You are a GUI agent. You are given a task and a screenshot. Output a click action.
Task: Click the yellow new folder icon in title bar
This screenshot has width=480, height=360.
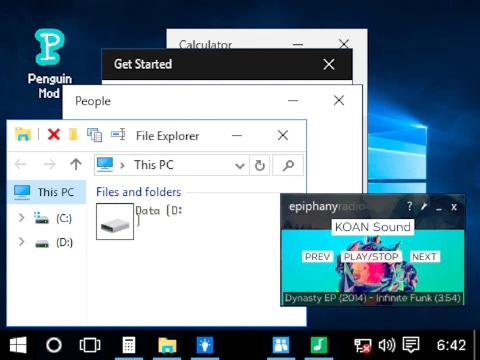73,135
